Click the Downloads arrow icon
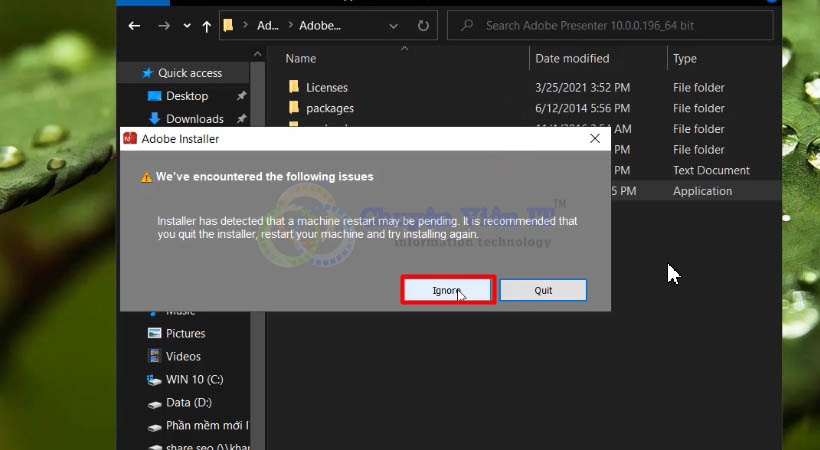The image size is (820, 450). coord(154,118)
